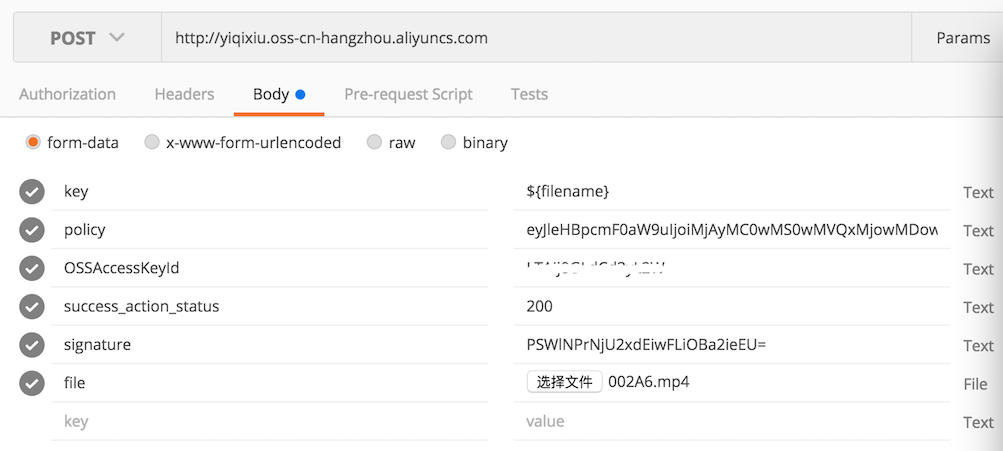Open the Text type dropdown for signature row
1003x451 pixels.
tap(977, 346)
